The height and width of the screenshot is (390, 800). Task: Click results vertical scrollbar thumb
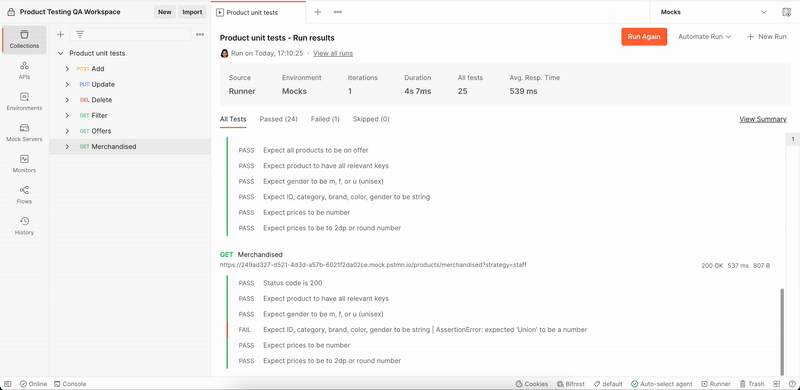tap(782, 332)
